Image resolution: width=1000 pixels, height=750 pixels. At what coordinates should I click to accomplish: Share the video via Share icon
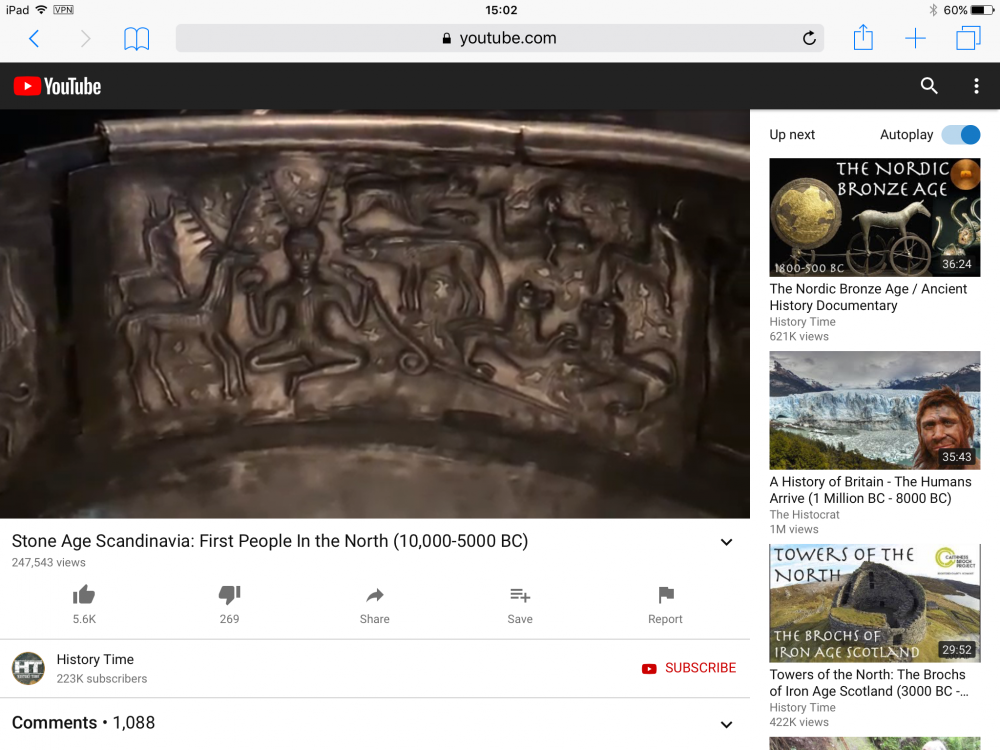(x=374, y=595)
